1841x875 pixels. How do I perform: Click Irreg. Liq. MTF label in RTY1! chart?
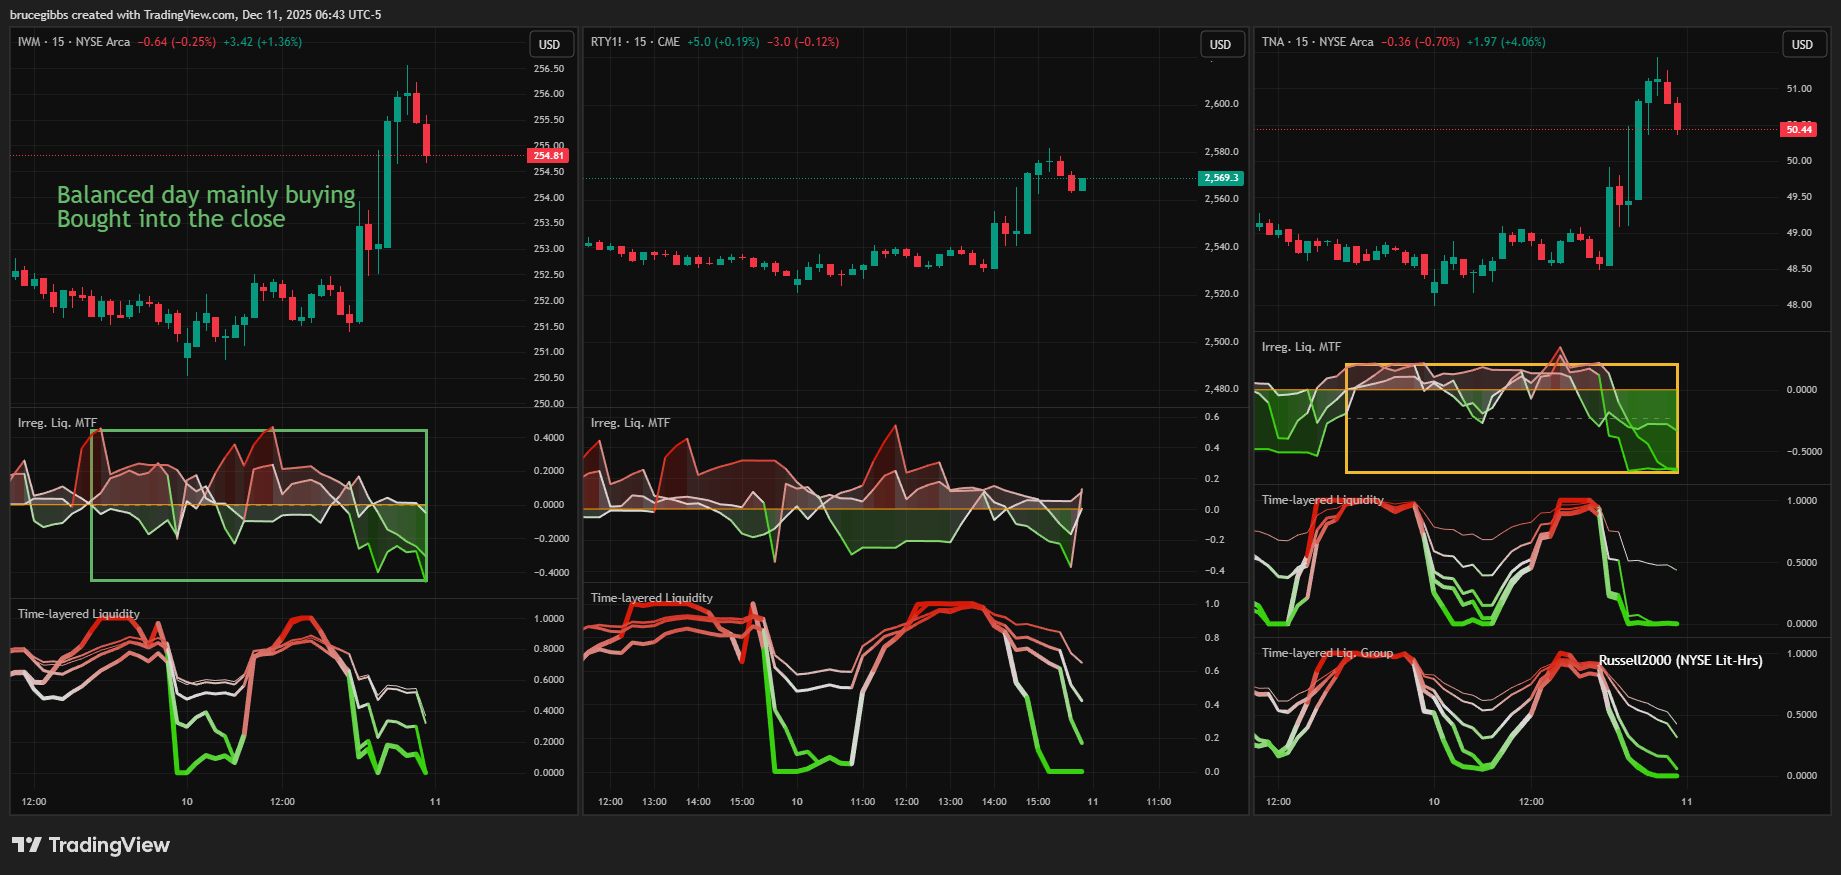click(630, 423)
